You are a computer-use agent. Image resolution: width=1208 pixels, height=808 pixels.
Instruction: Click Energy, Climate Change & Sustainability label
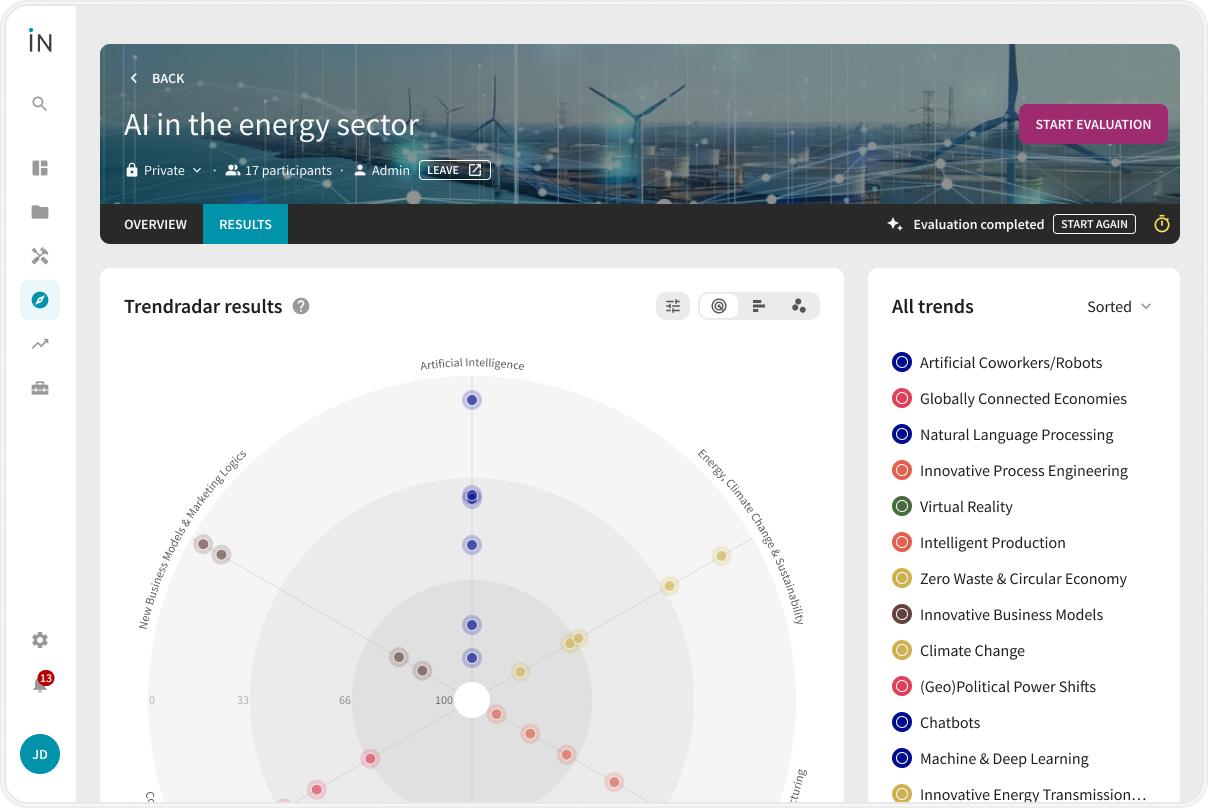click(751, 536)
